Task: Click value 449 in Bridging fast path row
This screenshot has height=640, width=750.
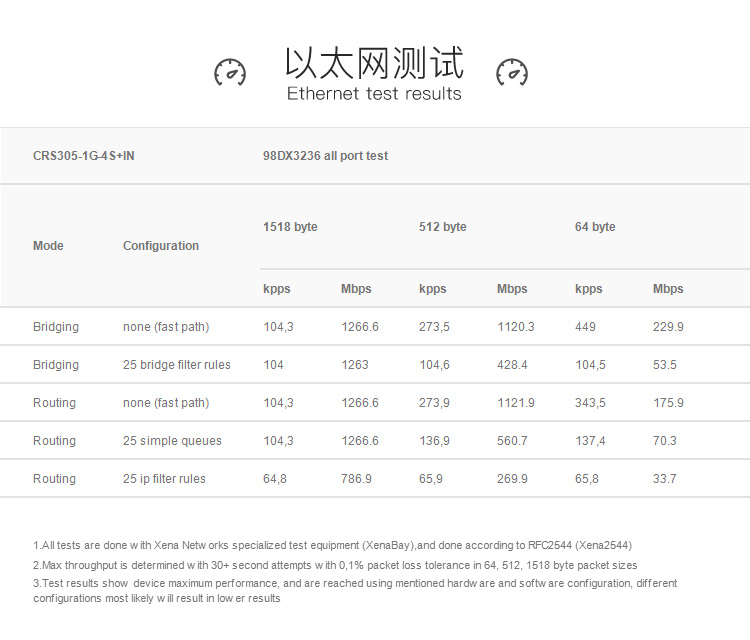Action: (x=585, y=327)
